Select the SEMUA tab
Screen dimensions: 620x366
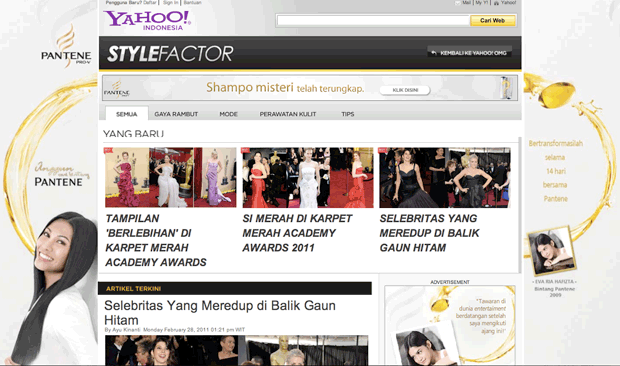tap(127, 114)
